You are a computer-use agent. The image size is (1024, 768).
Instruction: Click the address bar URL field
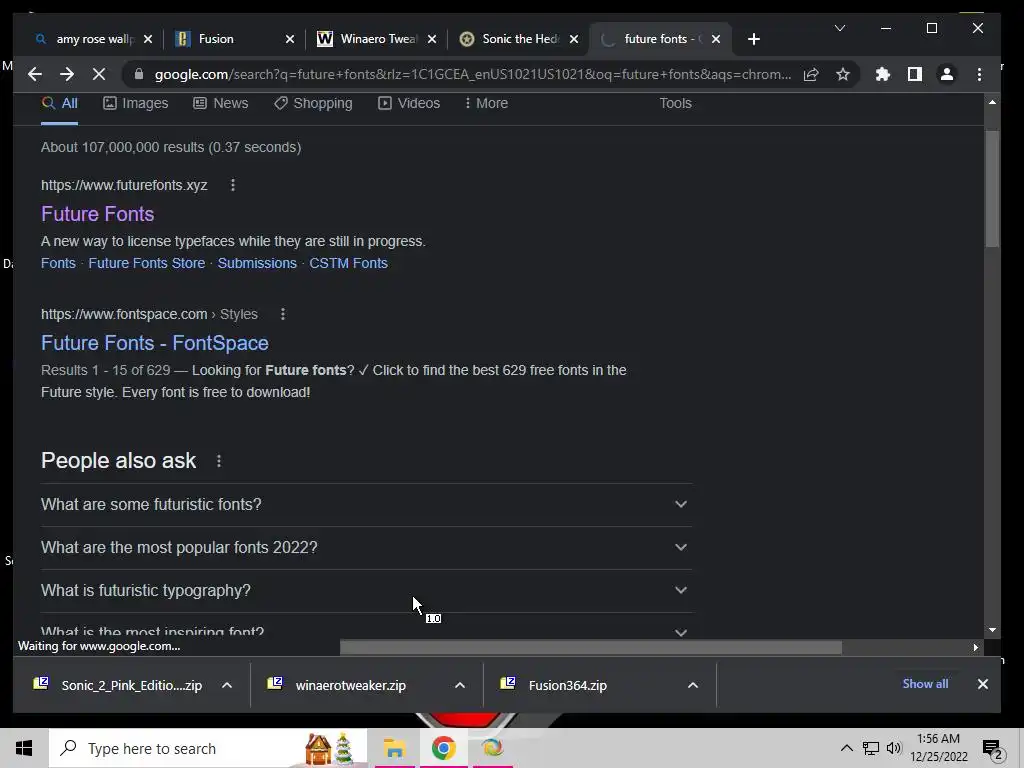tap(472, 74)
